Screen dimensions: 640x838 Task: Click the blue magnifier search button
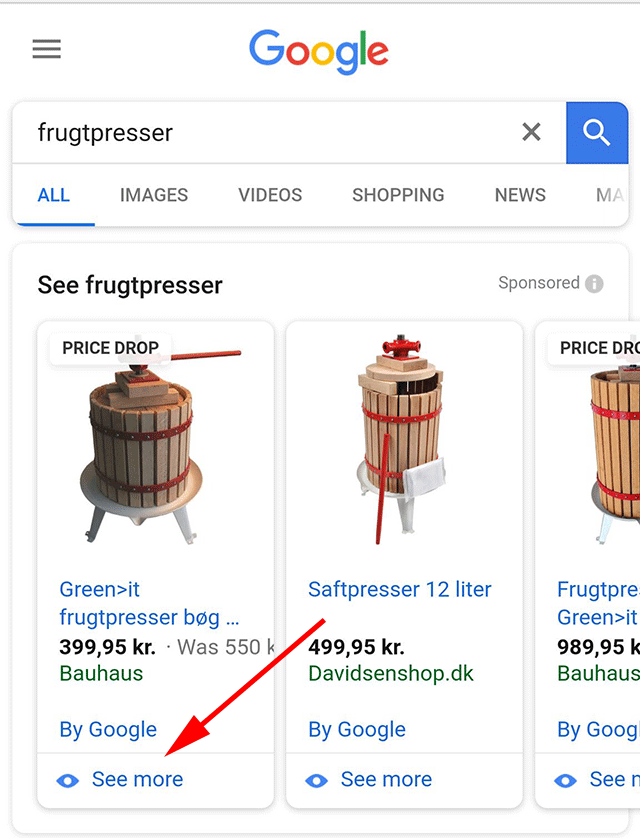597,133
